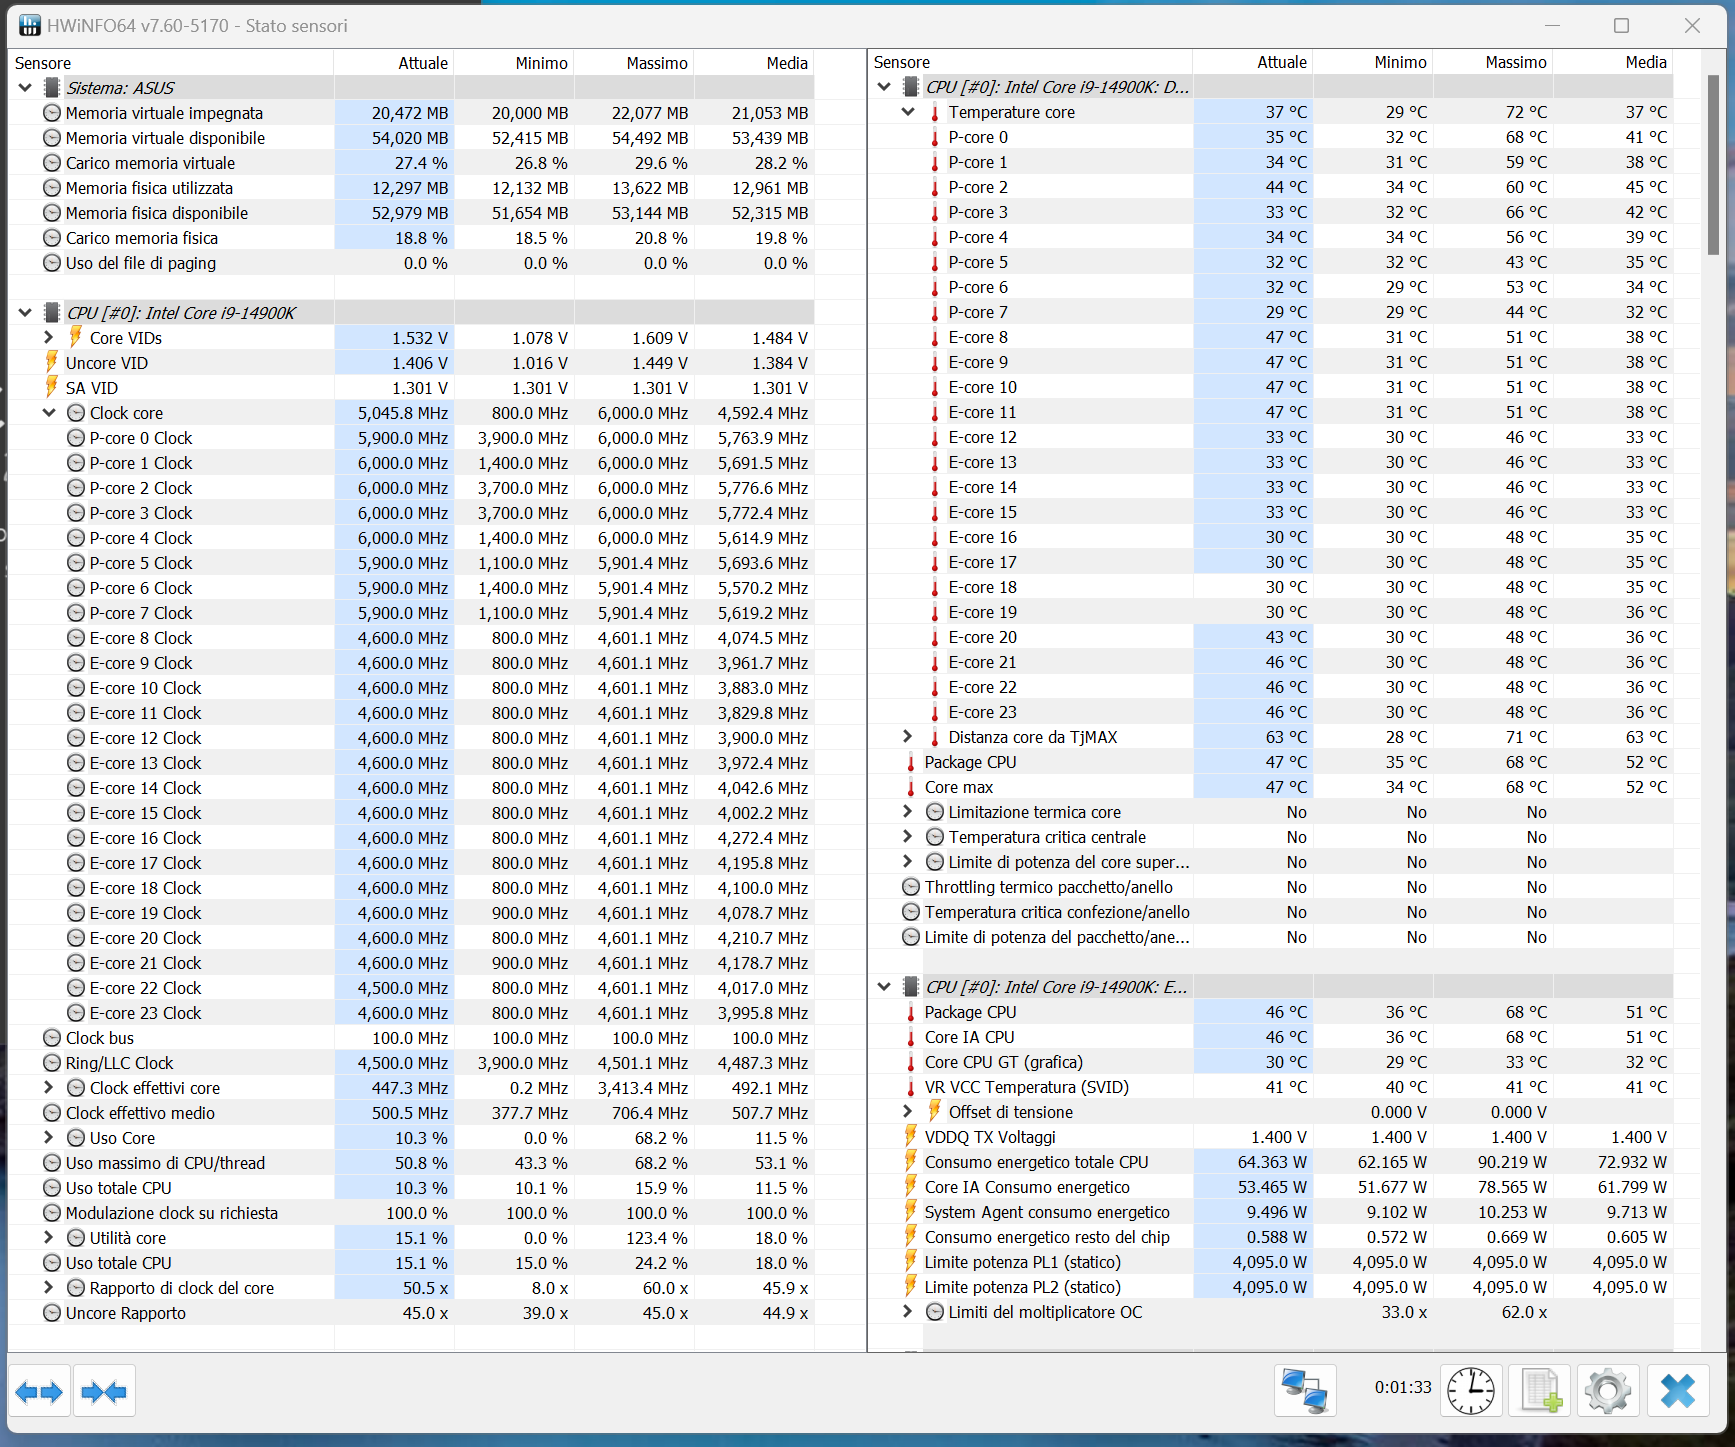The height and width of the screenshot is (1447, 1735).
Task: Click the lightning icon beside VDDQ TX Voltaggi
Action: (911, 1136)
